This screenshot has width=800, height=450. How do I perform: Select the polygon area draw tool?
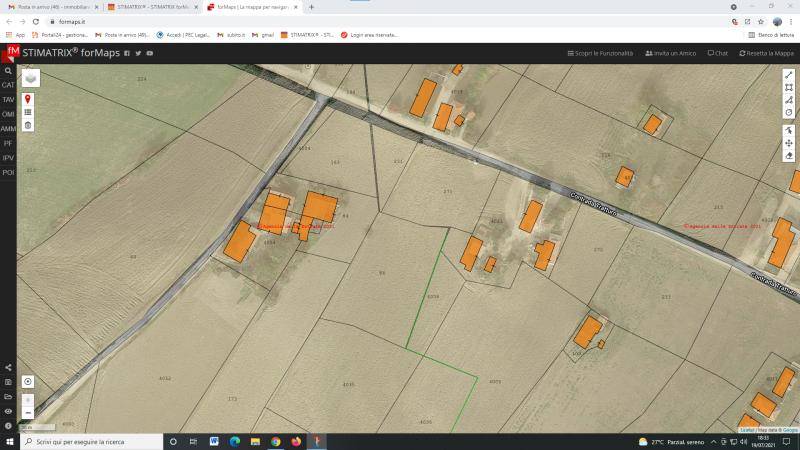click(x=789, y=87)
